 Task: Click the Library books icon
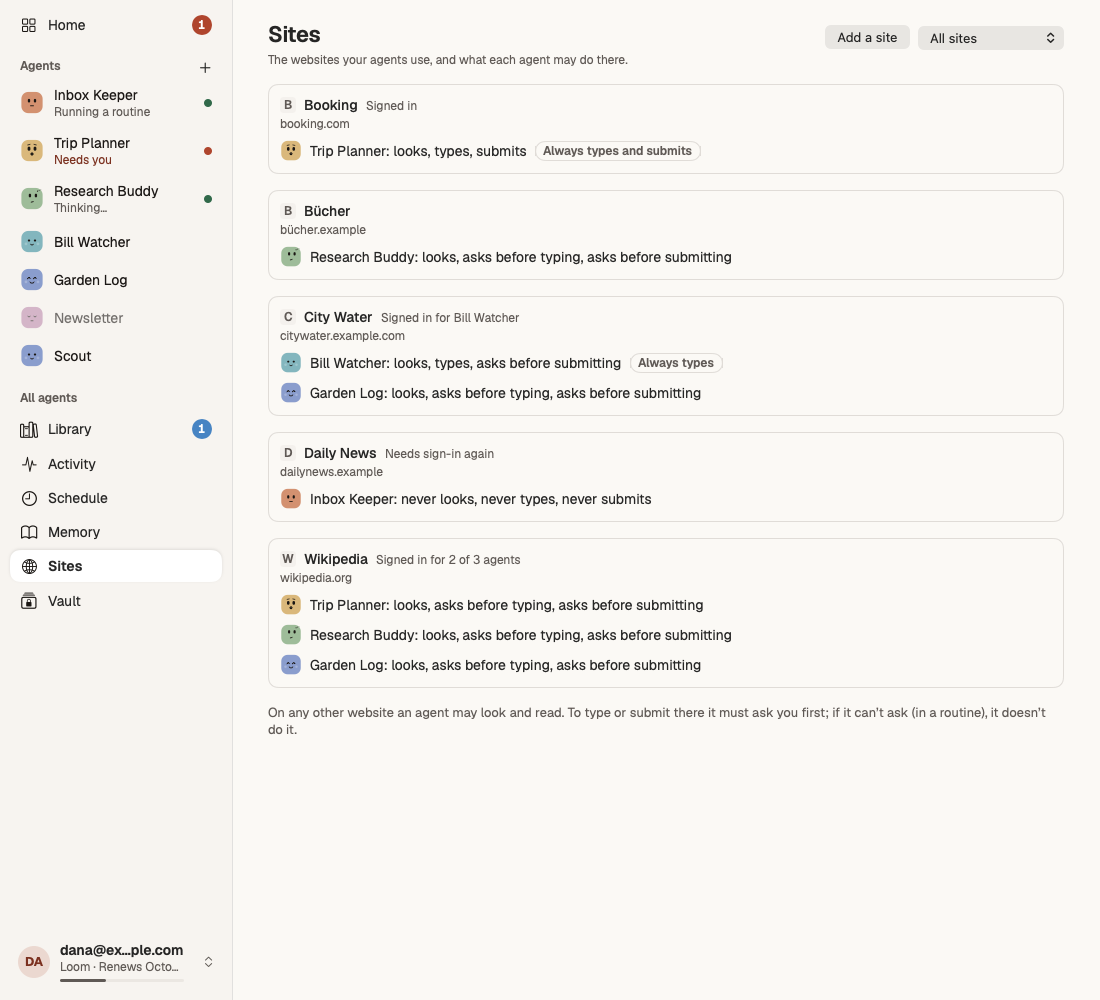tap(29, 429)
